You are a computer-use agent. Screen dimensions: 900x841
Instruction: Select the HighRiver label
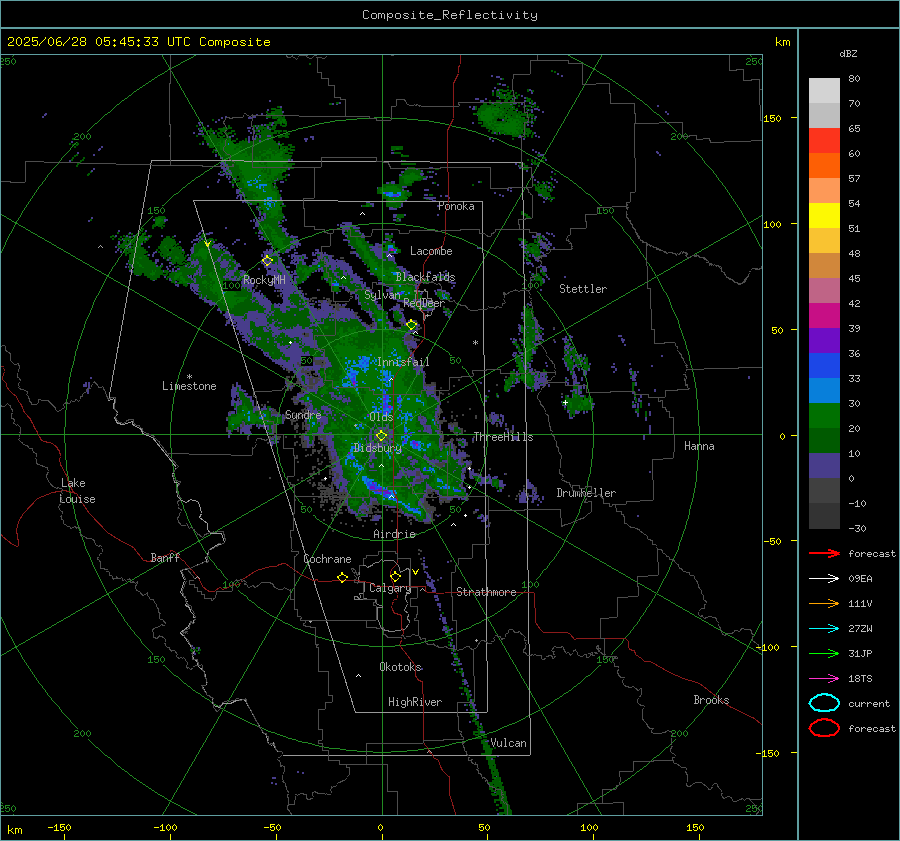[415, 702]
